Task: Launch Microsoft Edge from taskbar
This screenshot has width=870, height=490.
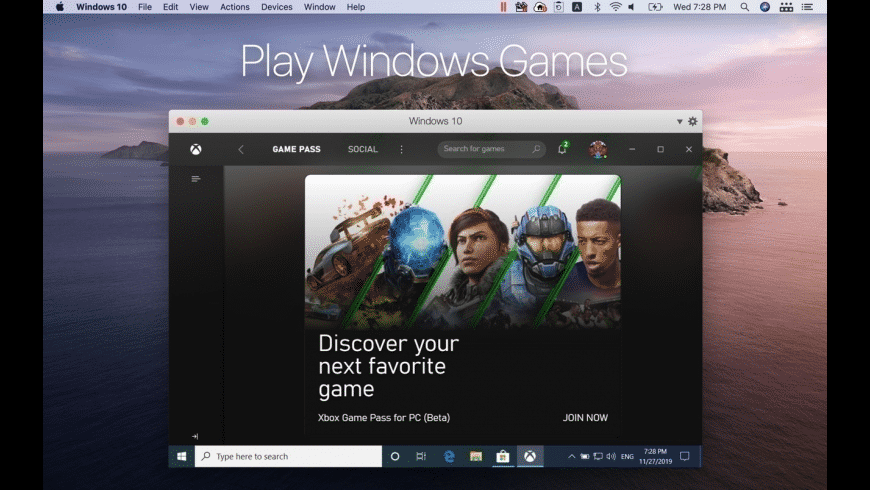Action: (449, 456)
